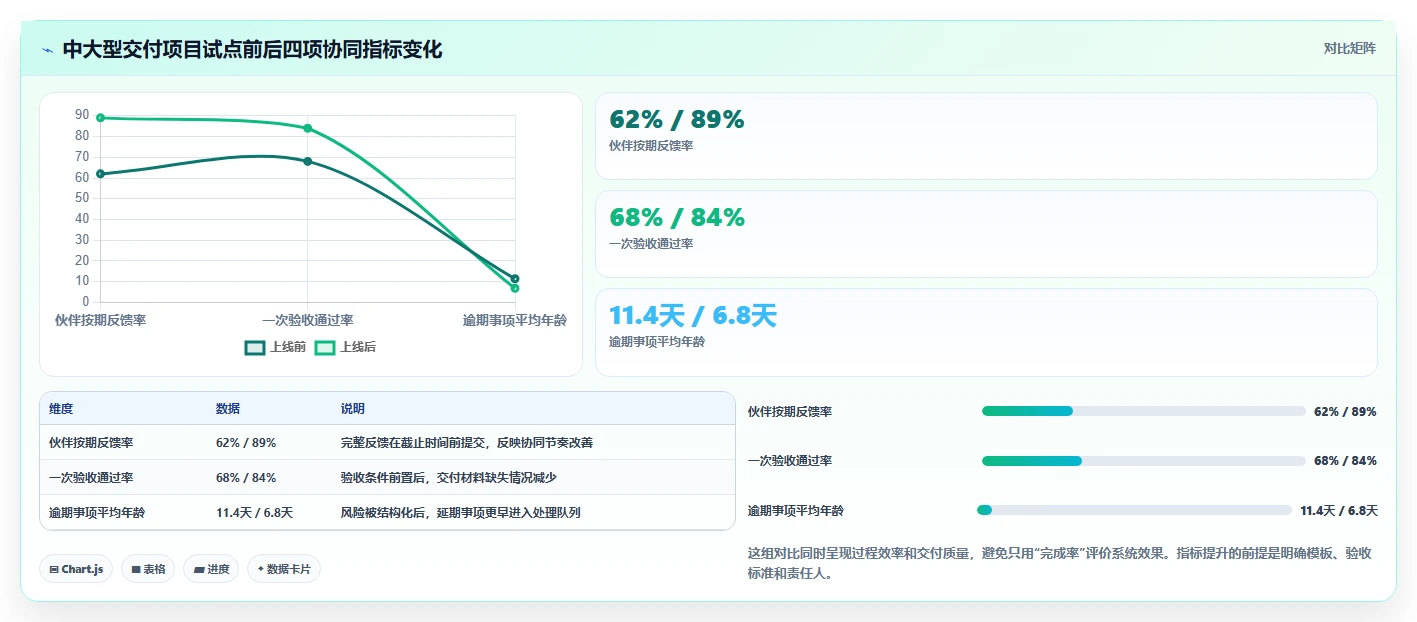Click the title 中大型交付项目试点前后四项协同指标变化
Screen dimensions: 1417x622
coord(252,50)
